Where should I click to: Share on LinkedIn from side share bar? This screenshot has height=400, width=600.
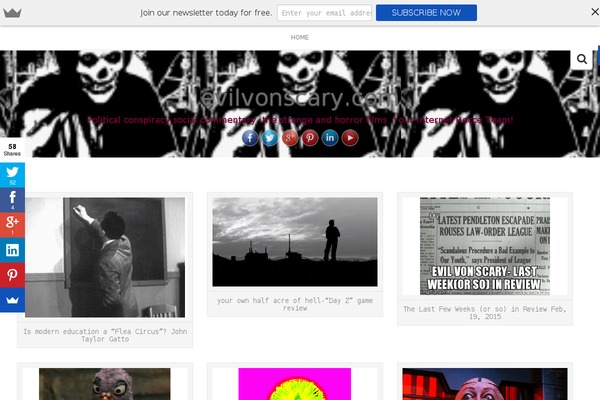12,250
